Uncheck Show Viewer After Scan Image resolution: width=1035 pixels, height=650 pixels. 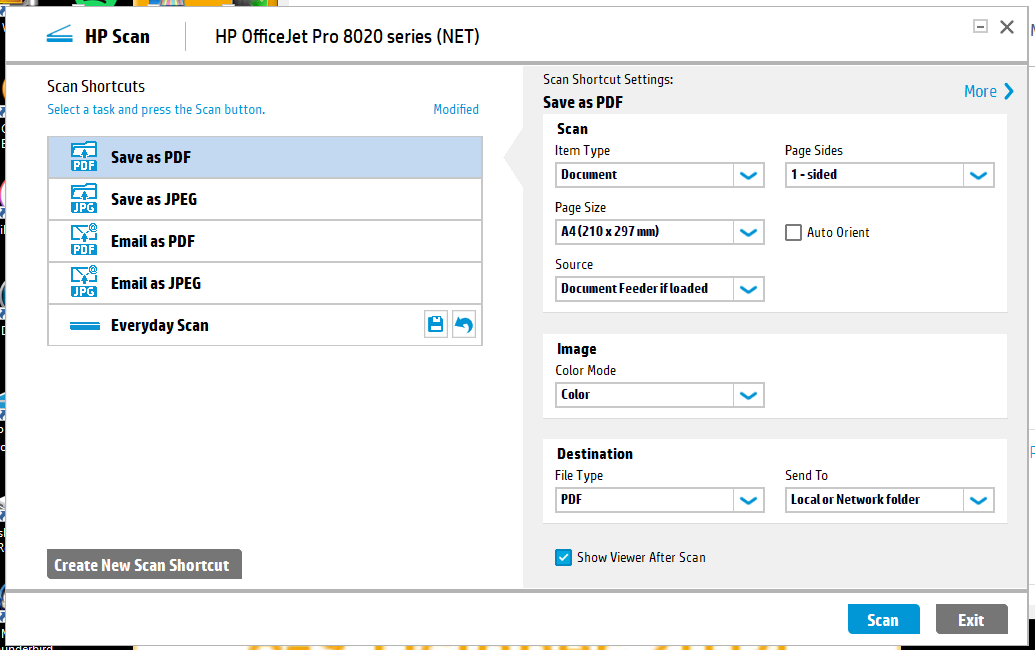pos(563,557)
